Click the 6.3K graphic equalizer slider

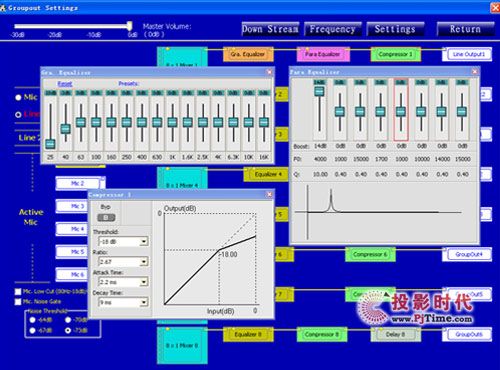(x=233, y=122)
